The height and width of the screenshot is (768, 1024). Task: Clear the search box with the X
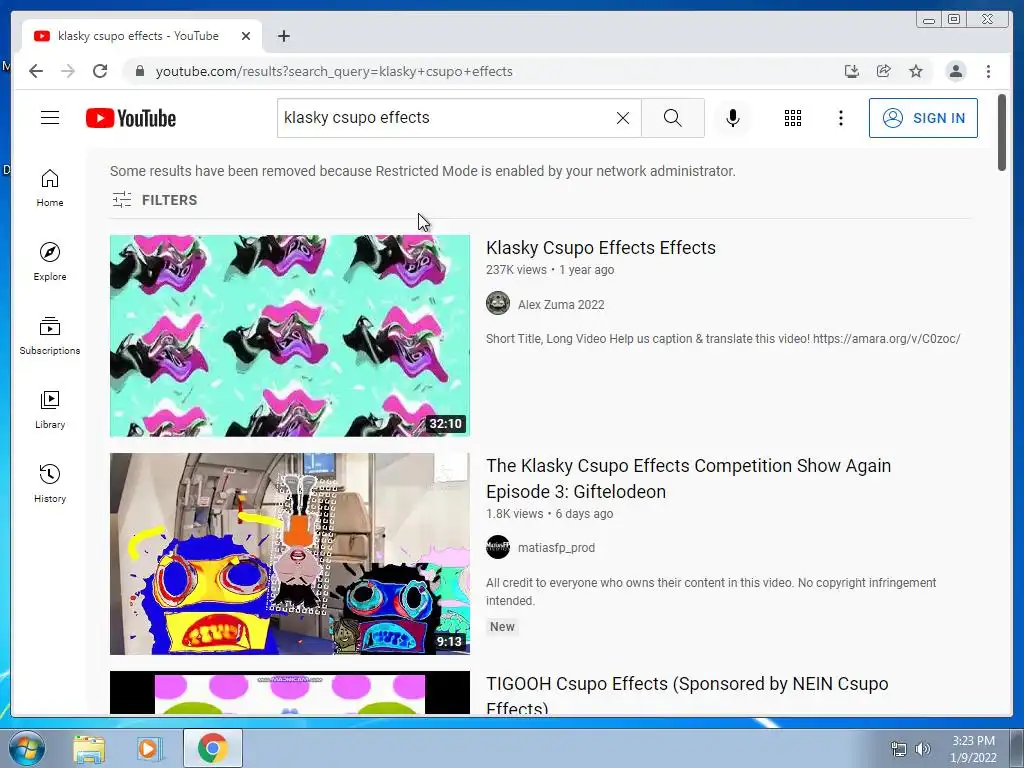[623, 118]
